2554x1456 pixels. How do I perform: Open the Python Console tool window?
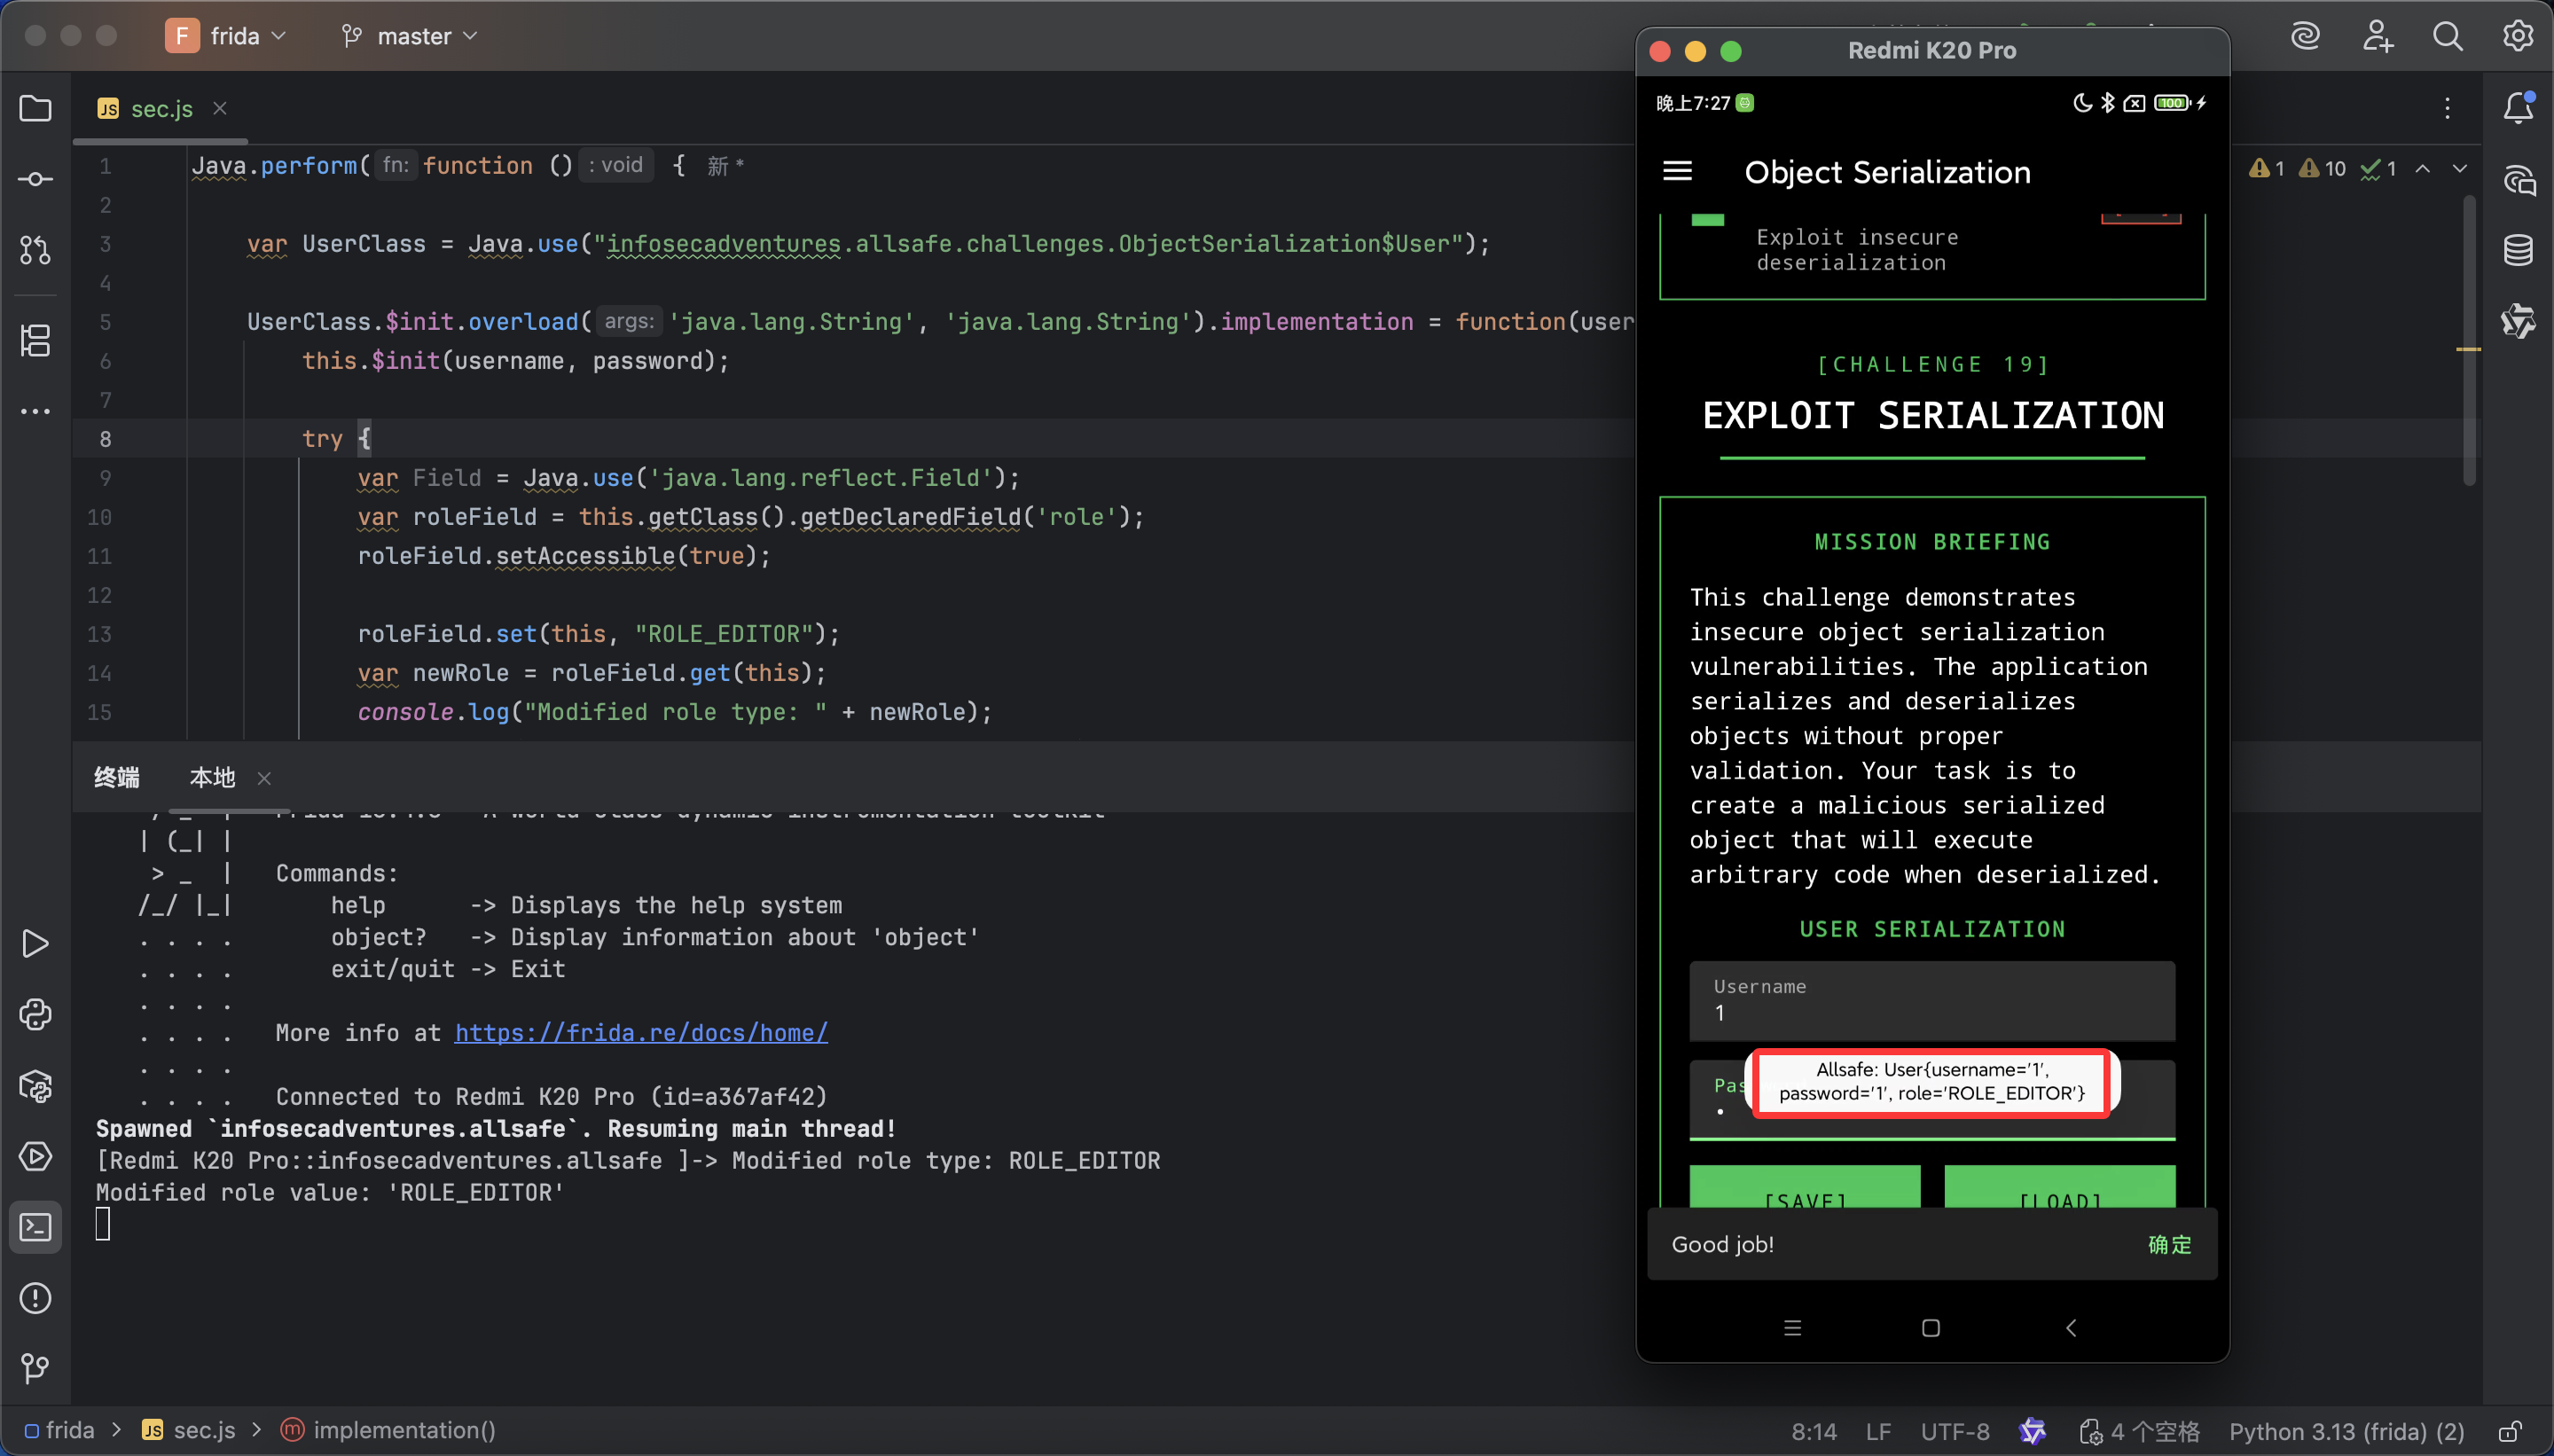coord(36,1015)
